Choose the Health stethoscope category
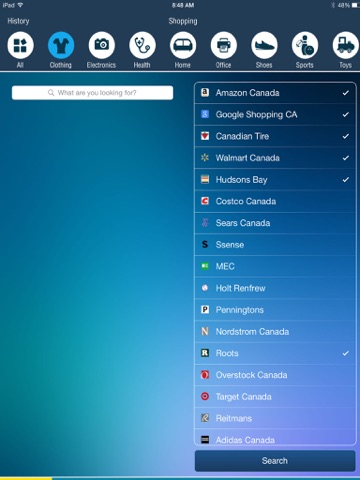The width and height of the screenshot is (360, 480). [x=142, y=45]
